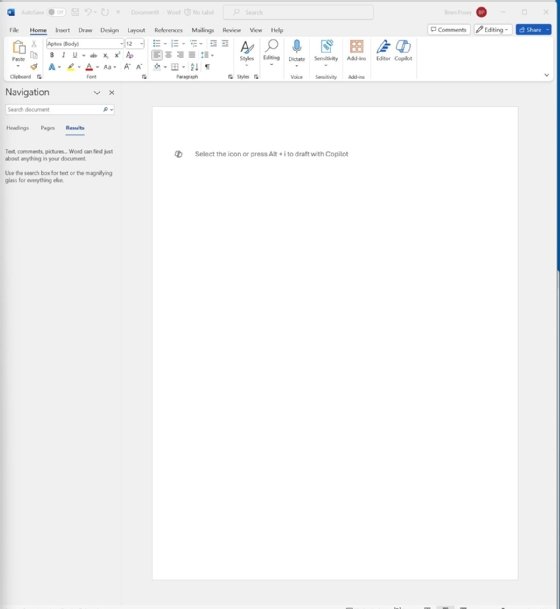Sort paragraph contents icon

click(195, 67)
